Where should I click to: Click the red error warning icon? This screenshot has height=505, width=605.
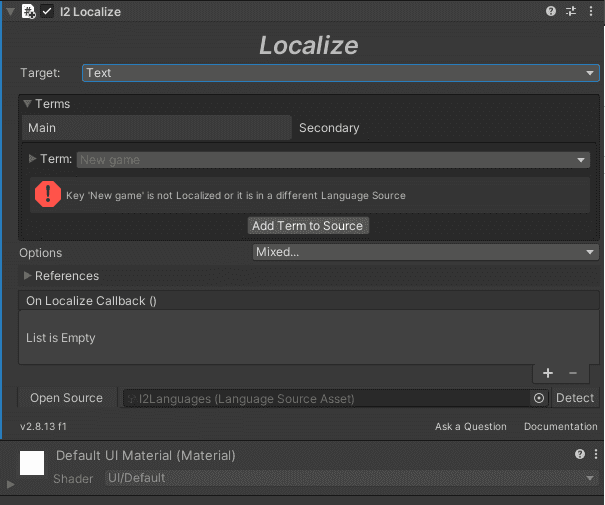[48, 194]
